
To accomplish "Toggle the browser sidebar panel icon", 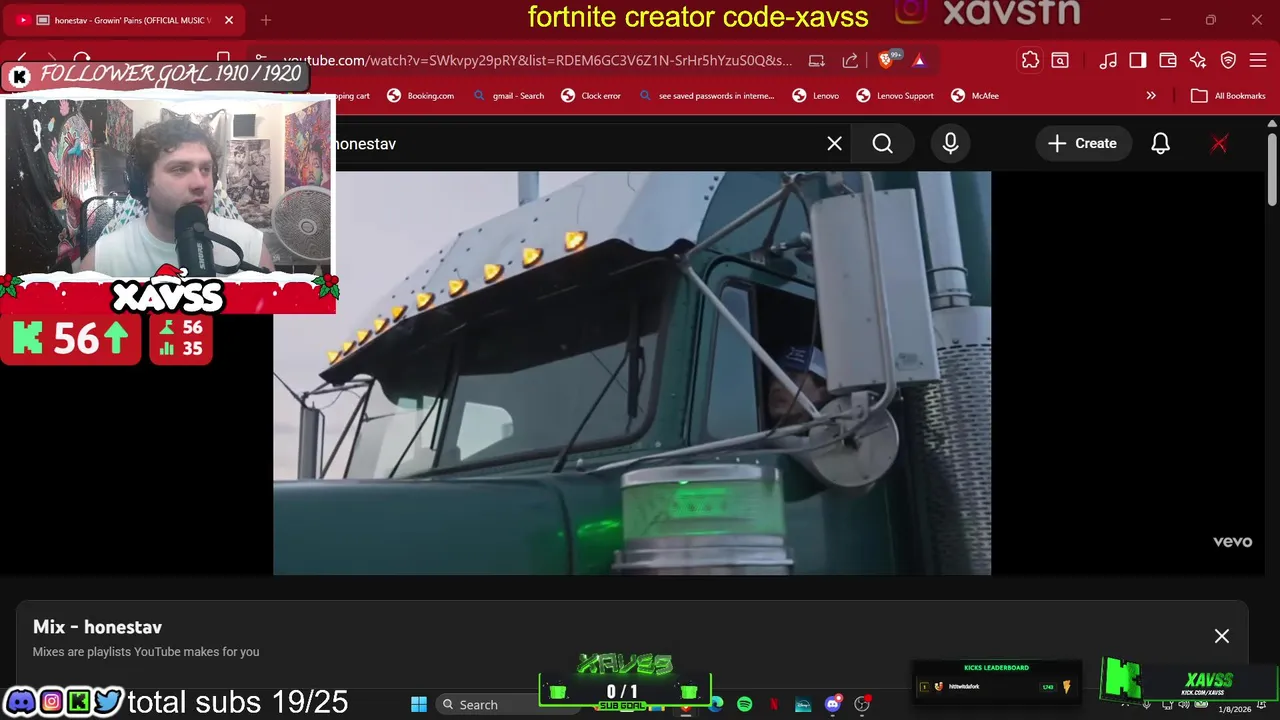I will point(1138,60).
